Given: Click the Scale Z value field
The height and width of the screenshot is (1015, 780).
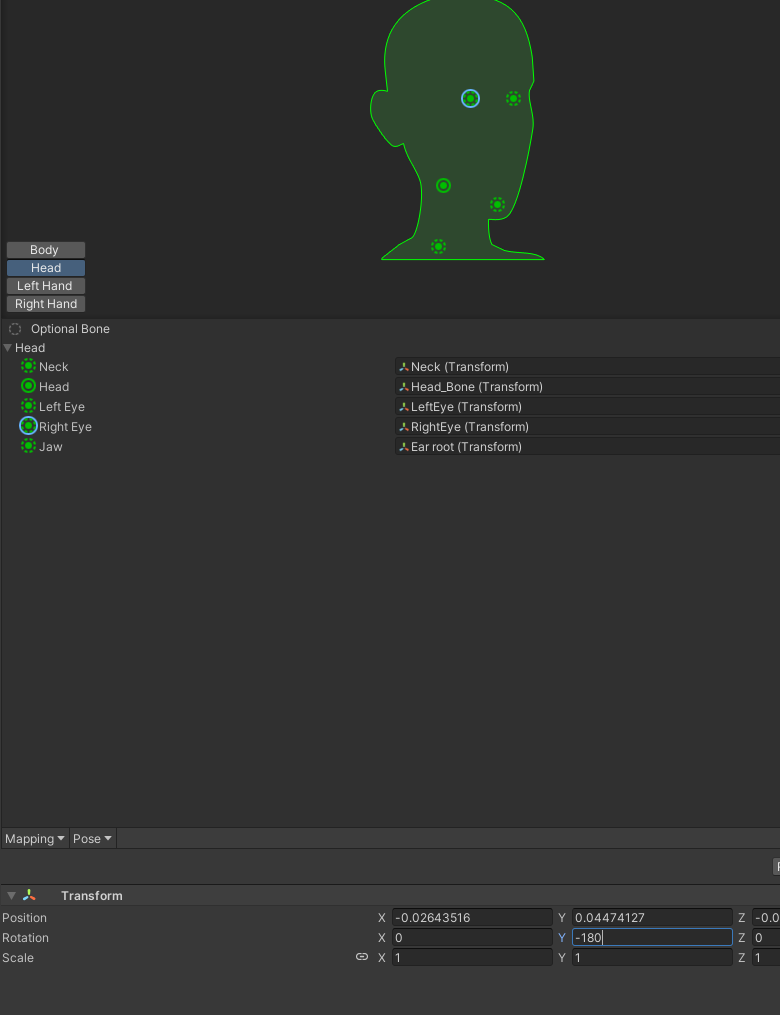Looking at the screenshot, I should click(x=766, y=957).
